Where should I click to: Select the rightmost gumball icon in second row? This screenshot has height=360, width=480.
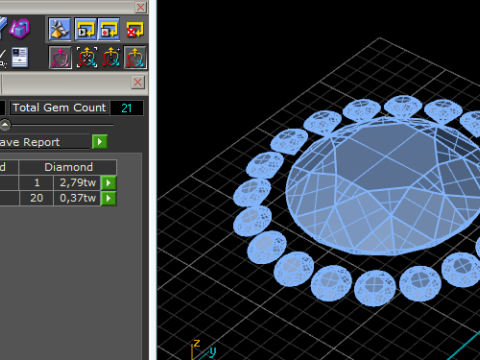[x=135, y=57]
